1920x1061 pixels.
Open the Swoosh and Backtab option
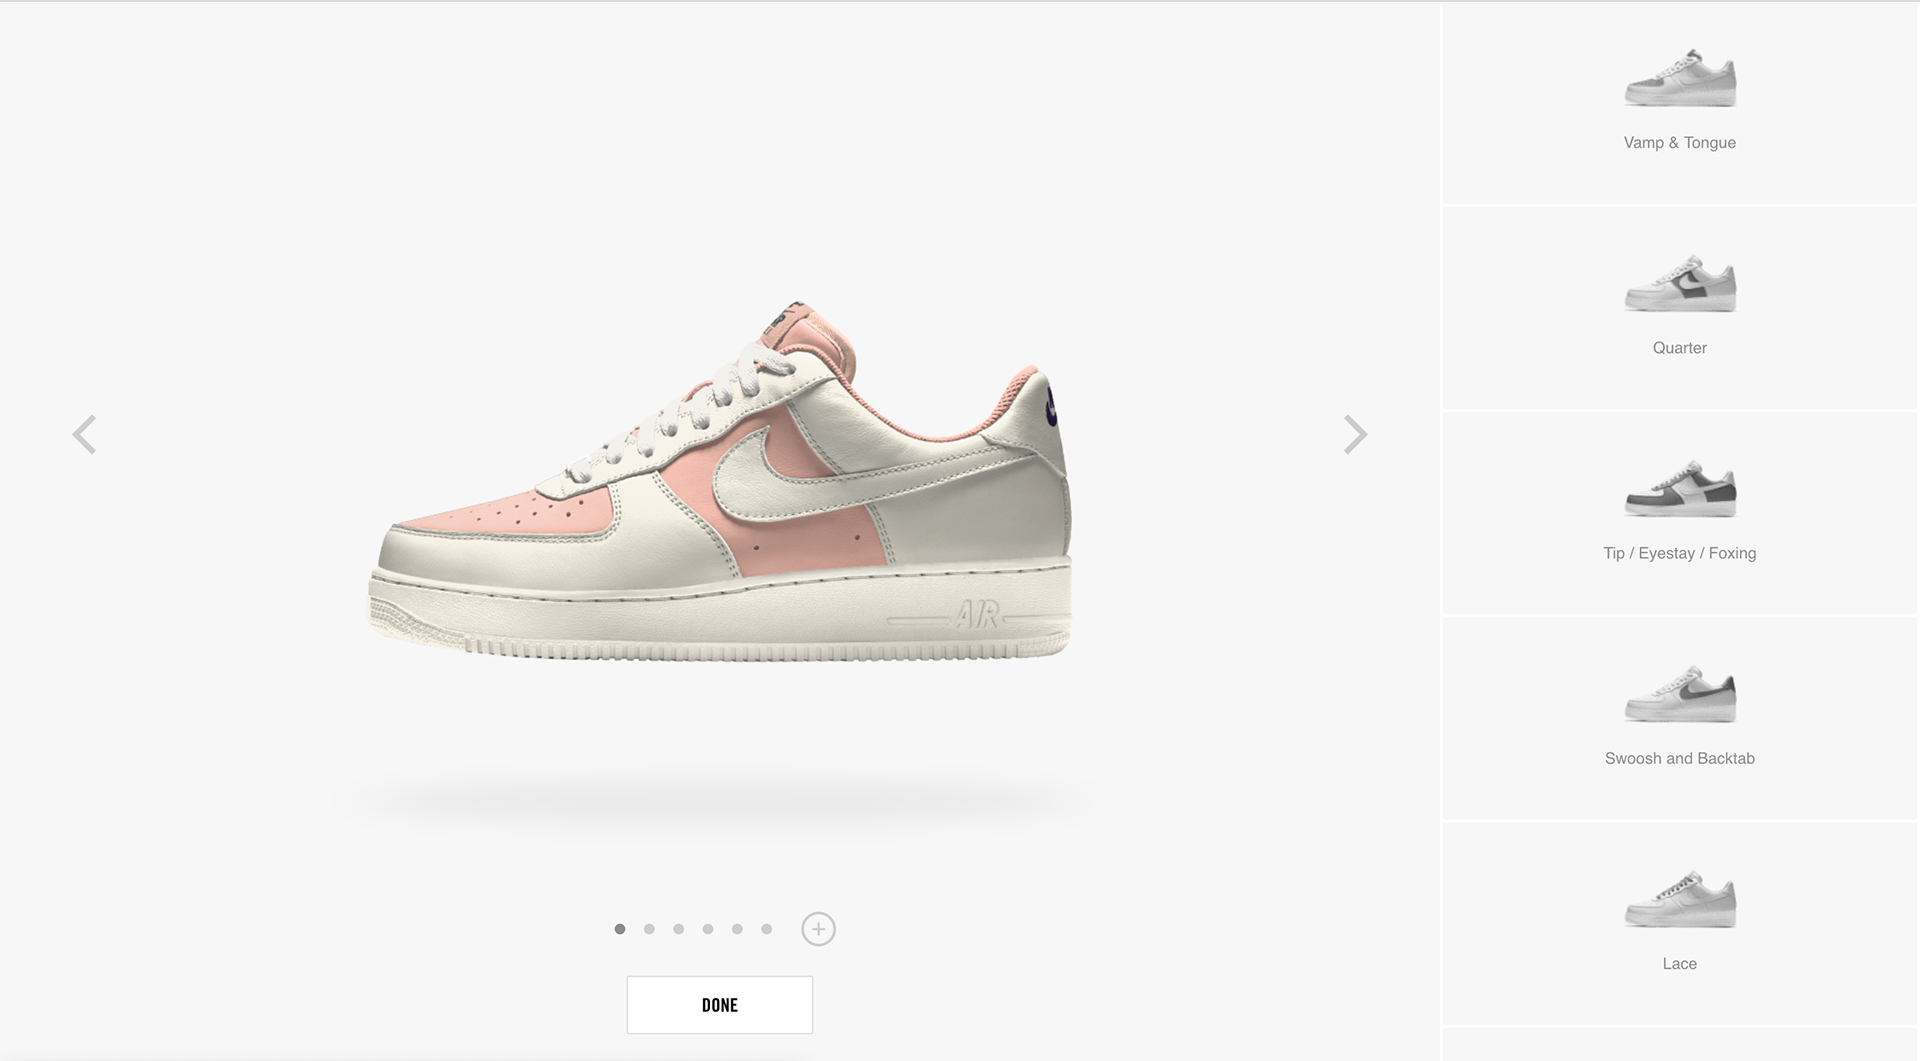coord(1680,694)
